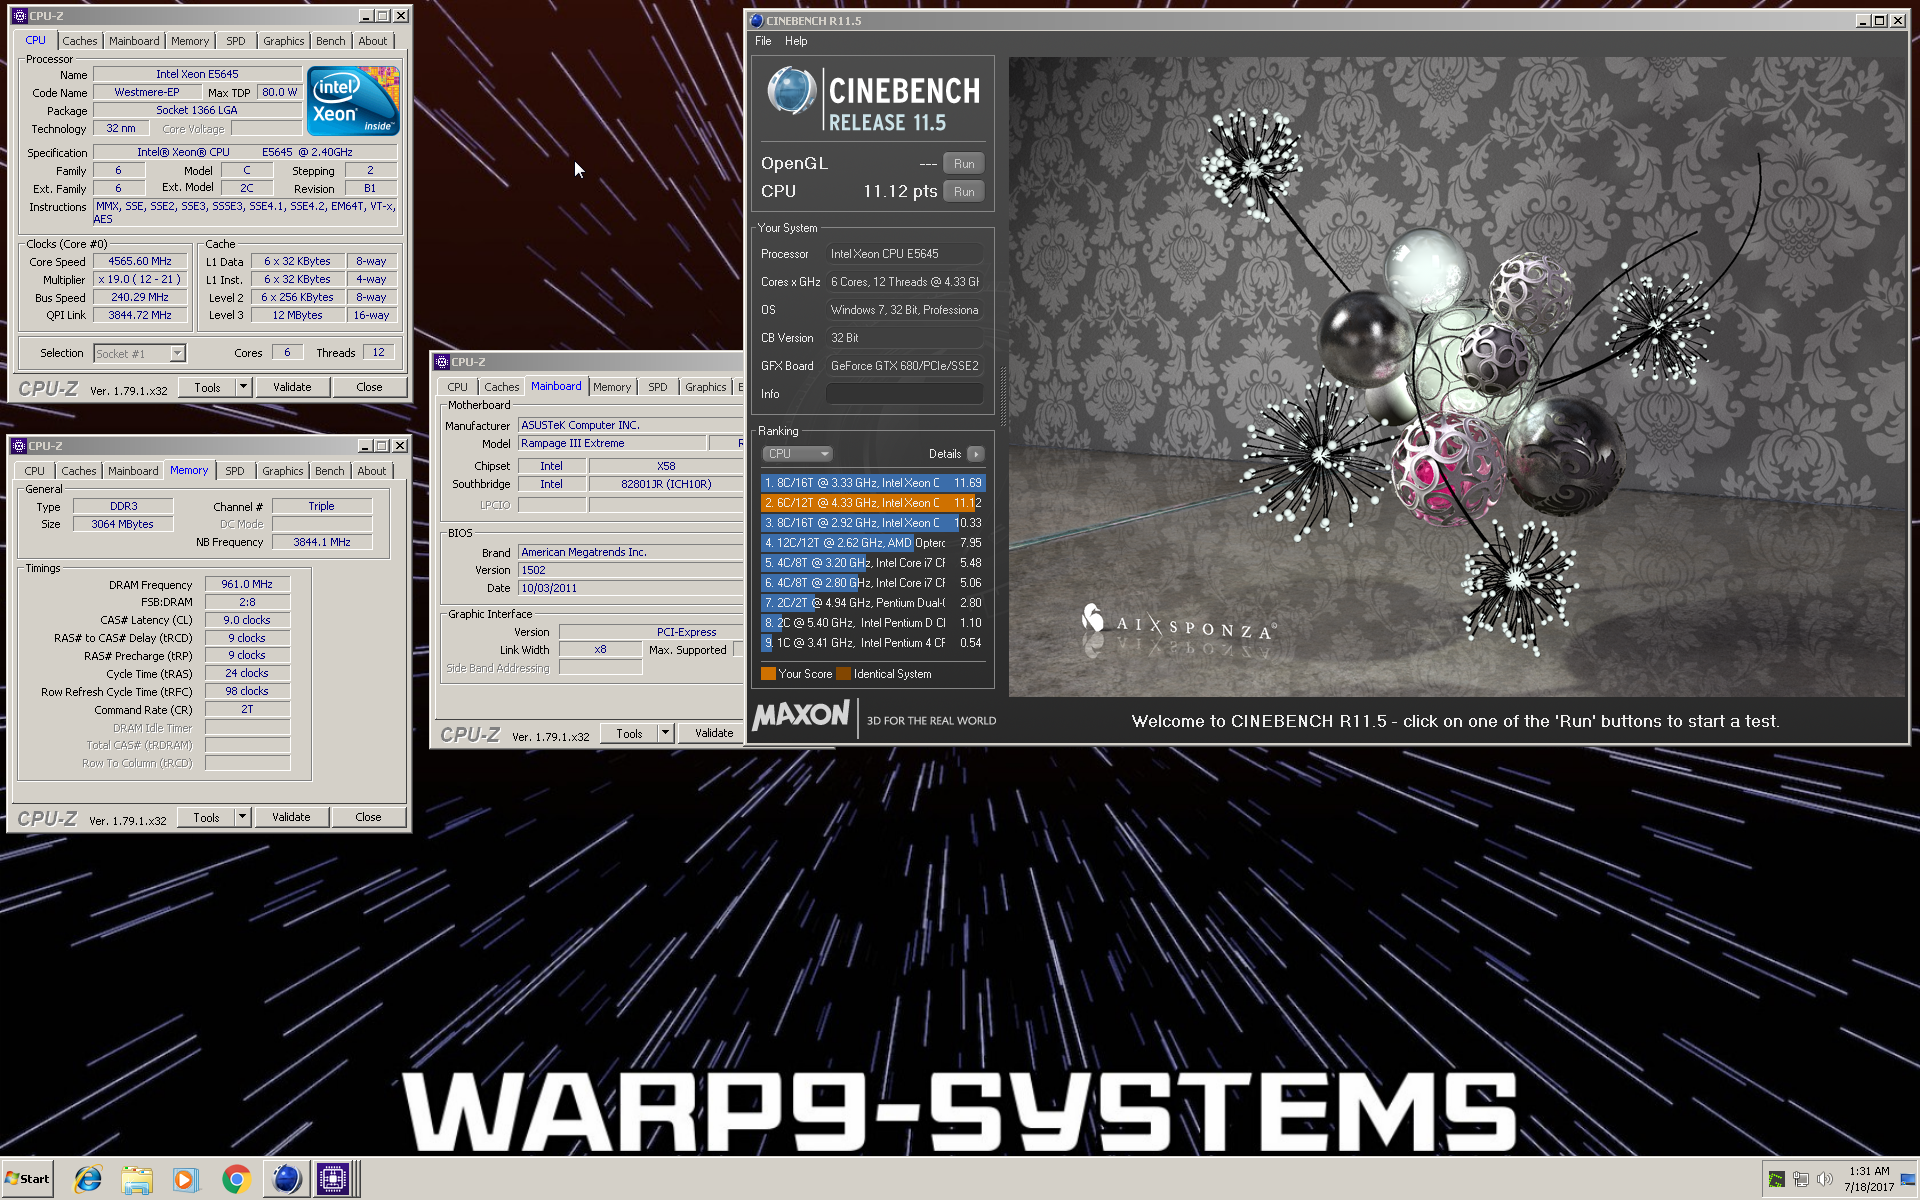
Task: Click Close button in Memory CPU-Z window
Action: click(x=368, y=817)
